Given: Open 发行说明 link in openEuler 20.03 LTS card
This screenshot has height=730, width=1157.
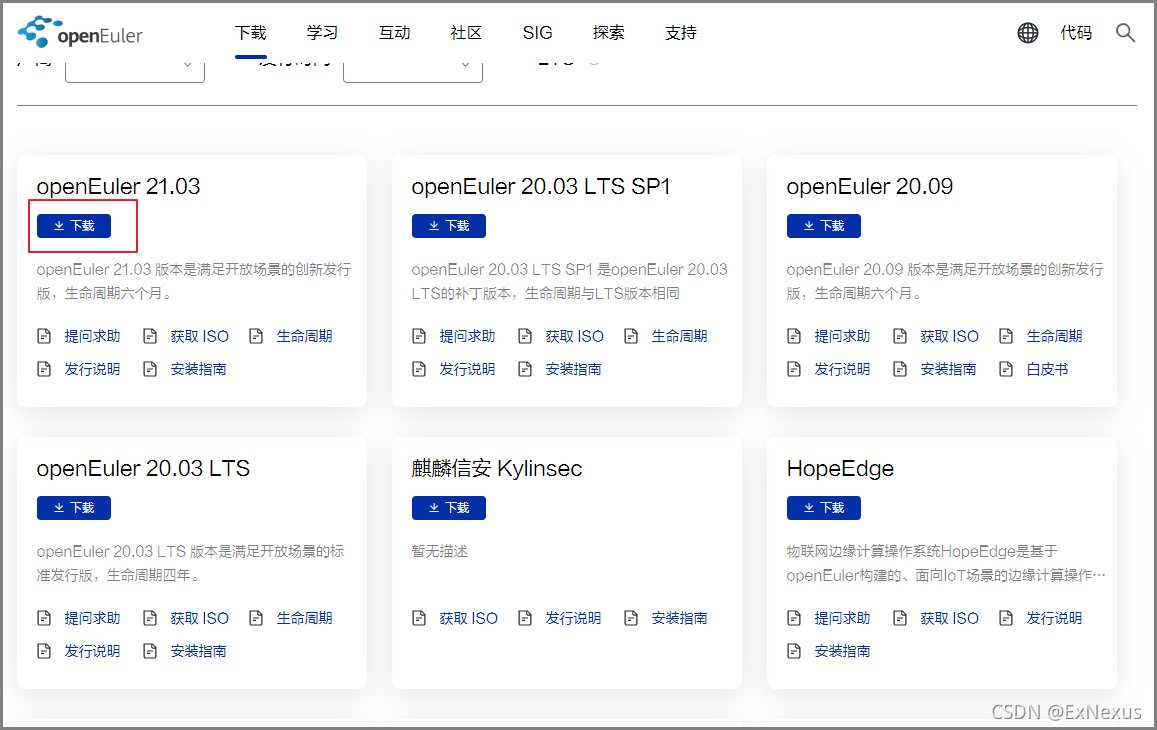Looking at the screenshot, I should [x=92, y=651].
